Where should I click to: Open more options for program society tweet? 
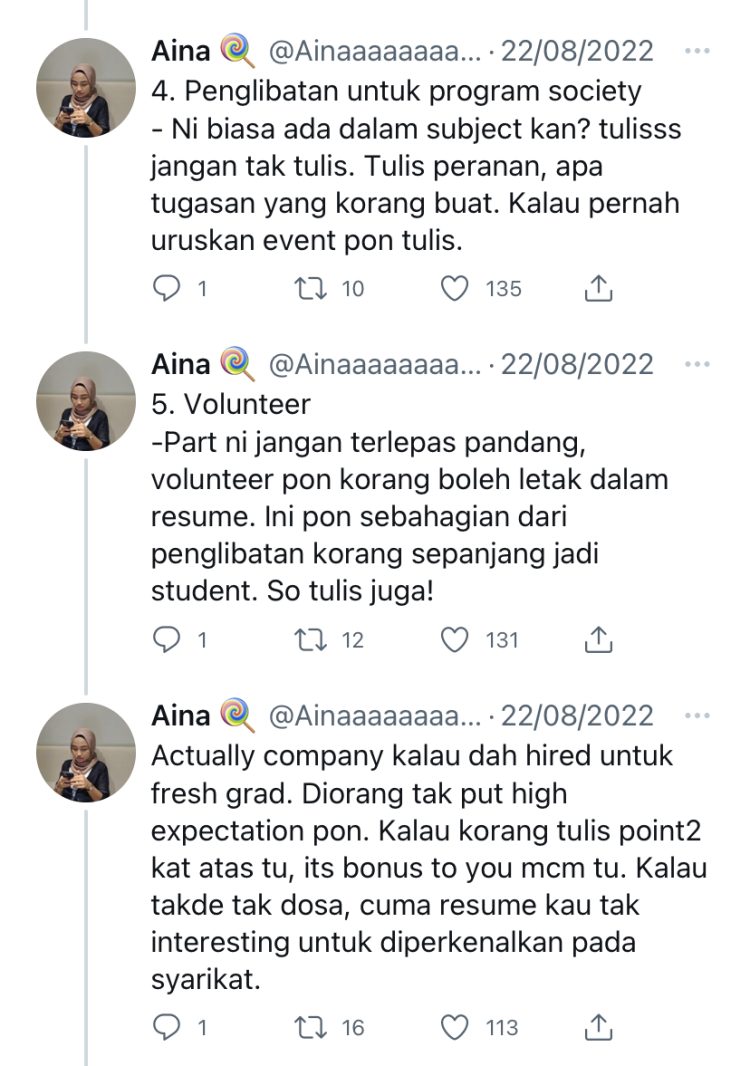[697, 51]
